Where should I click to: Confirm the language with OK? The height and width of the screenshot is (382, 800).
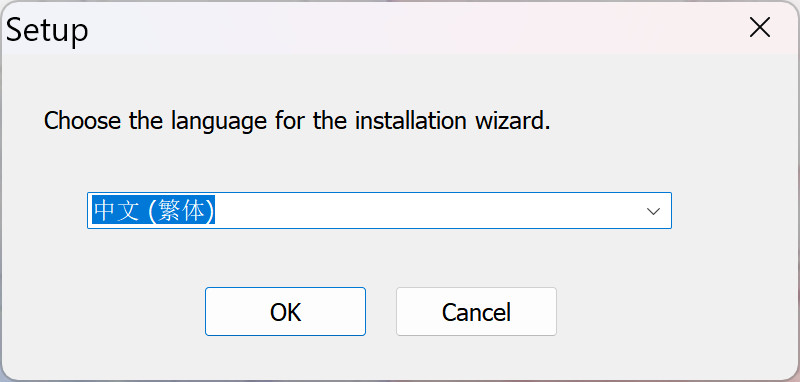point(285,312)
